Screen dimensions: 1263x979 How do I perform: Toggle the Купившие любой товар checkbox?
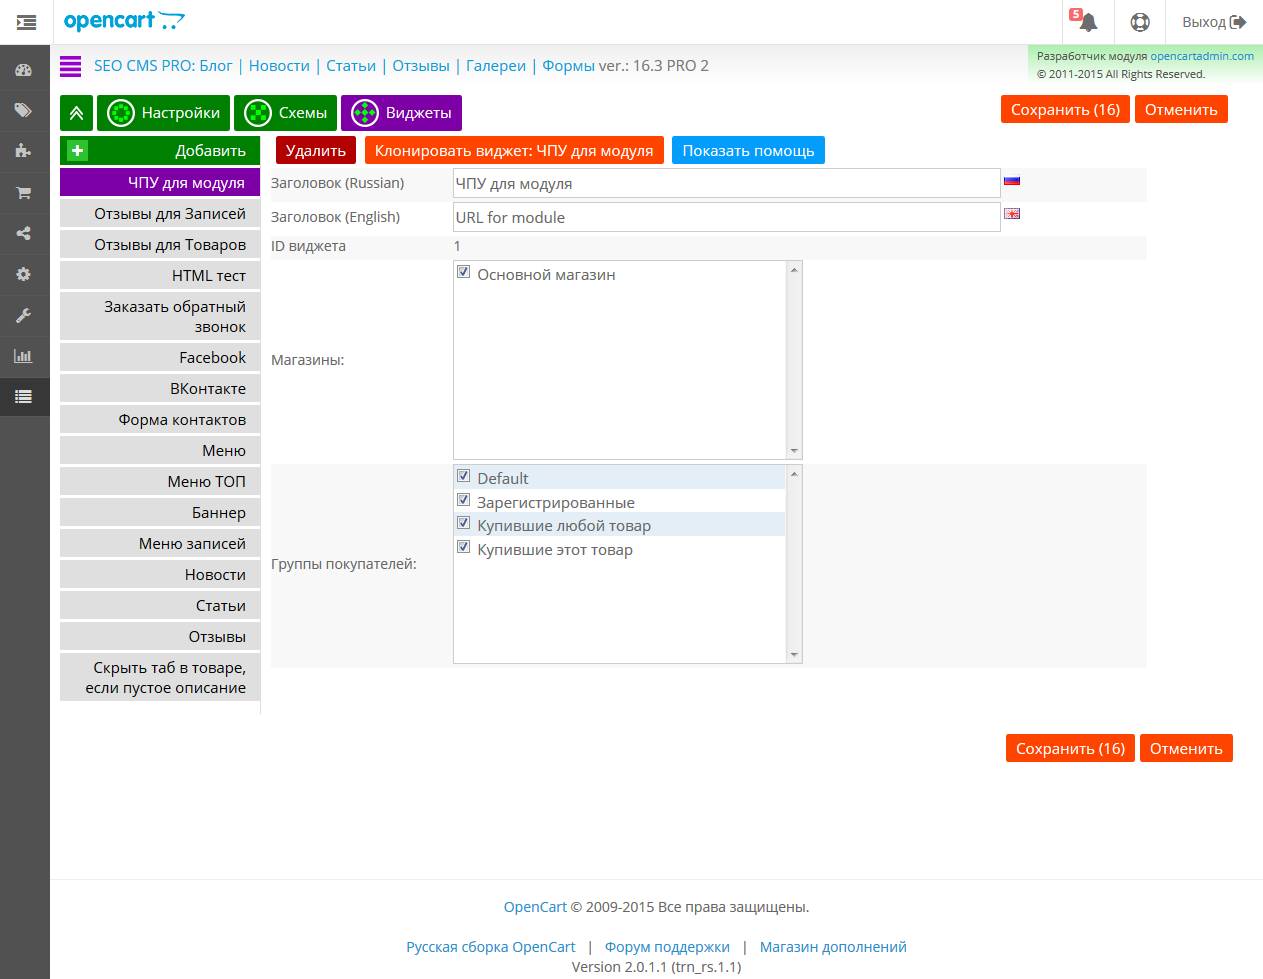tap(463, 523)
